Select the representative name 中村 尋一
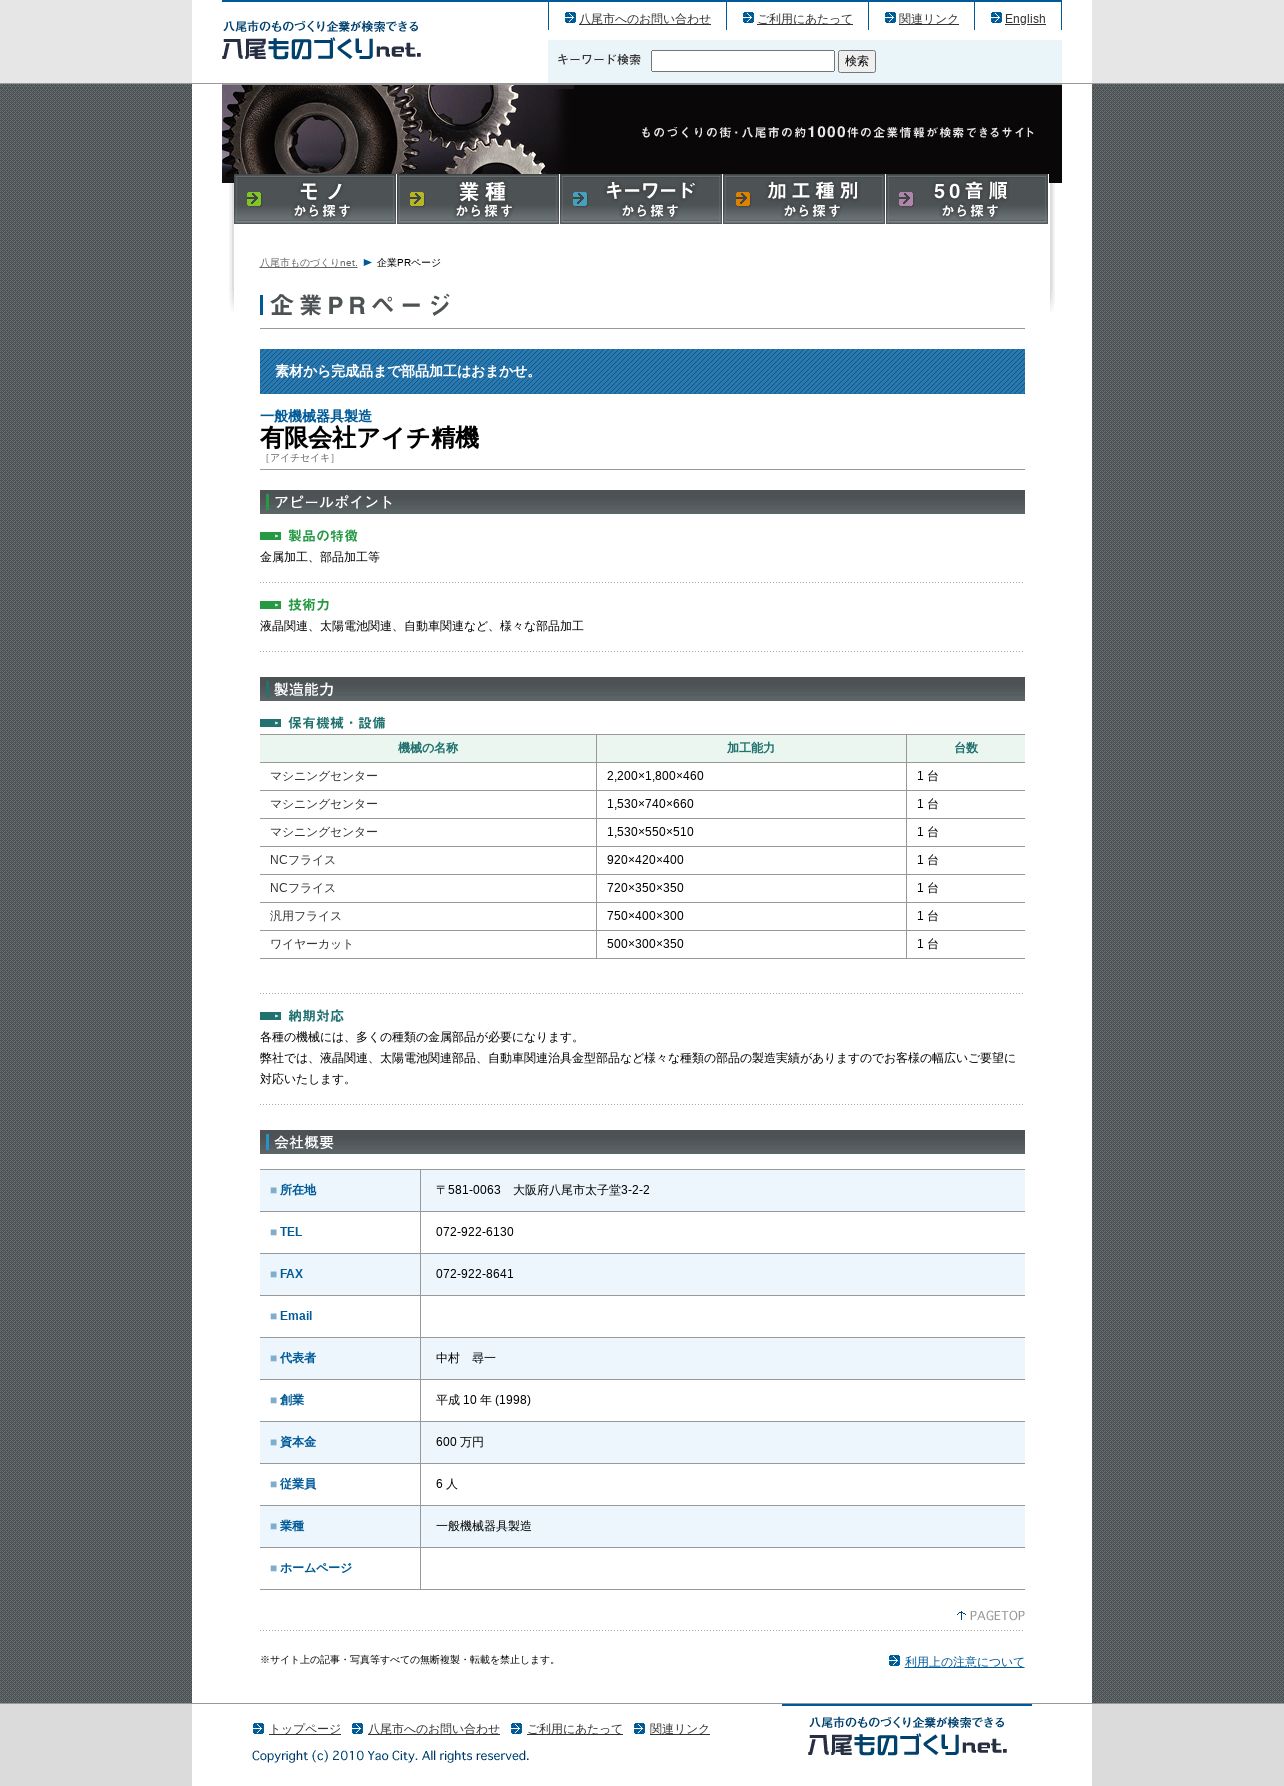Image resolution: width=1284 pixels, height=1786 pixels. click(466, 1358)
